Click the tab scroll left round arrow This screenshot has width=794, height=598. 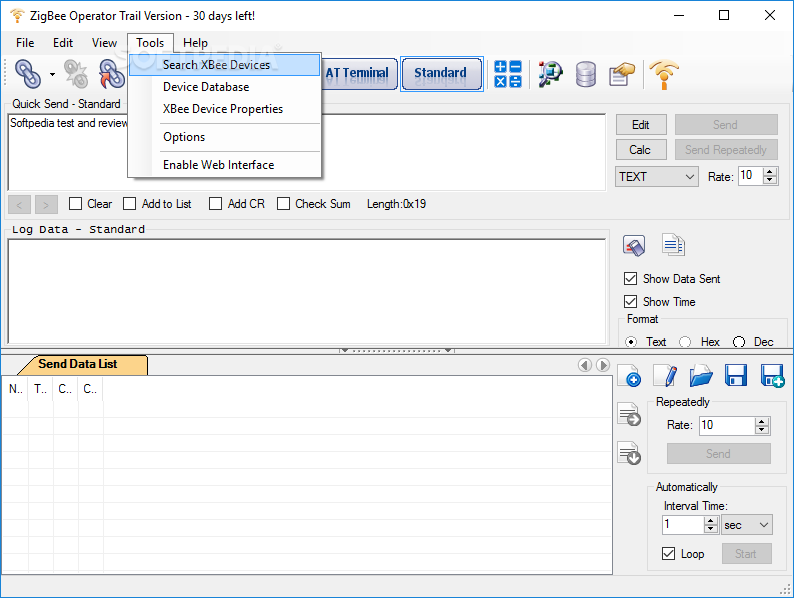(585, 365)
